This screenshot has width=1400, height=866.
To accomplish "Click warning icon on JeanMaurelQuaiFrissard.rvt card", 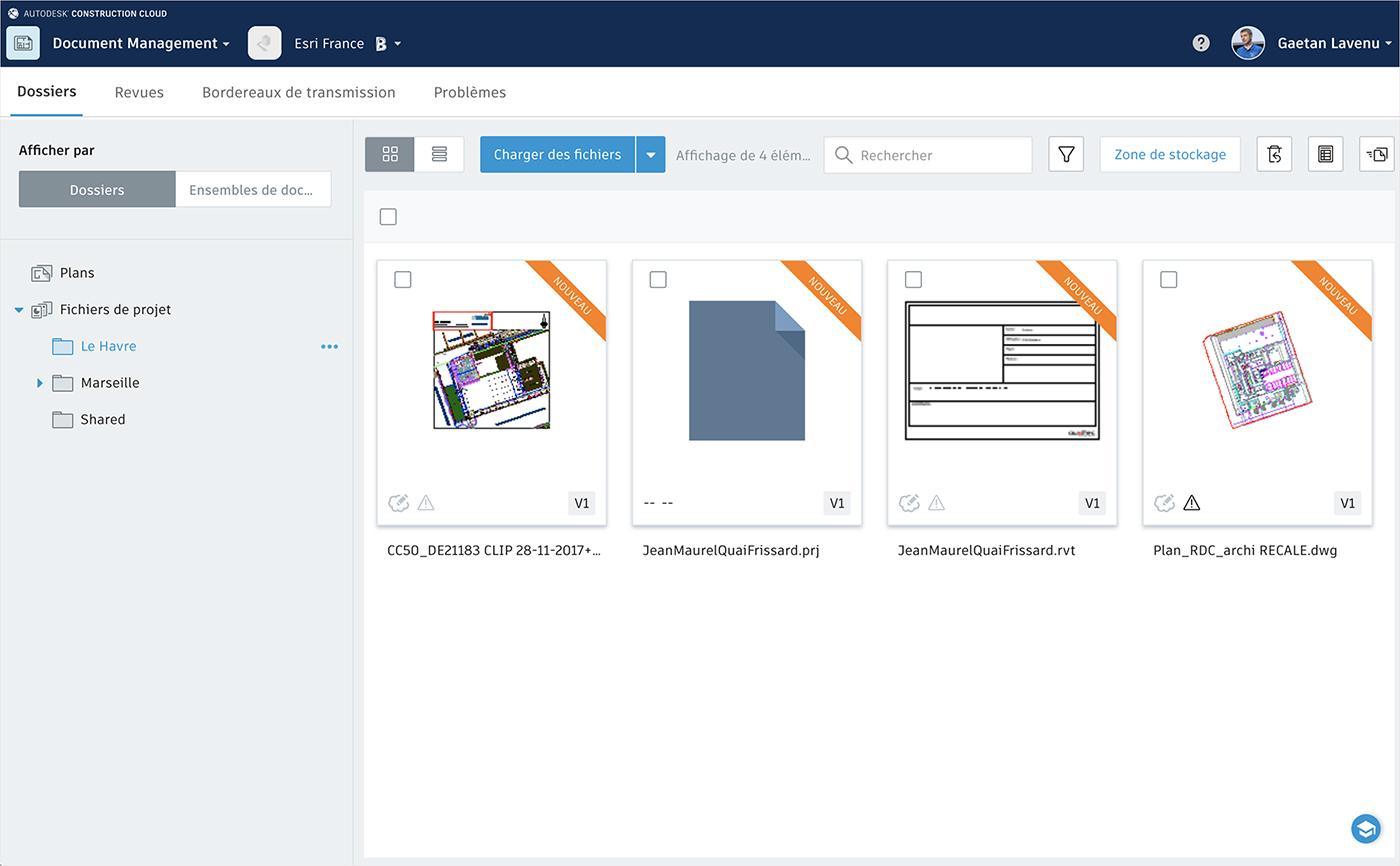I will coord(936,503).
